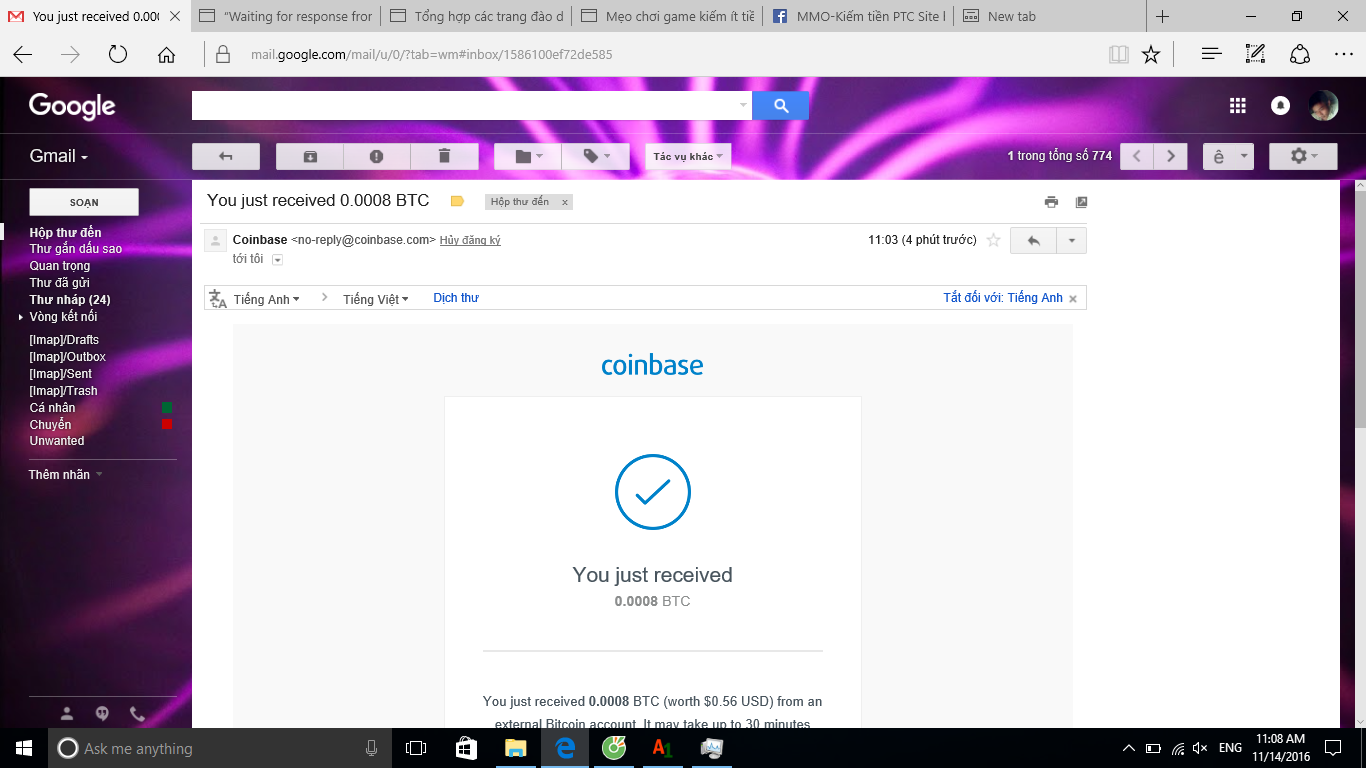Open 'Thư gắn dấu sao' starred mail
Image resolution: width=1366 pixels, height=768 pixels.
tap(76, 249)
